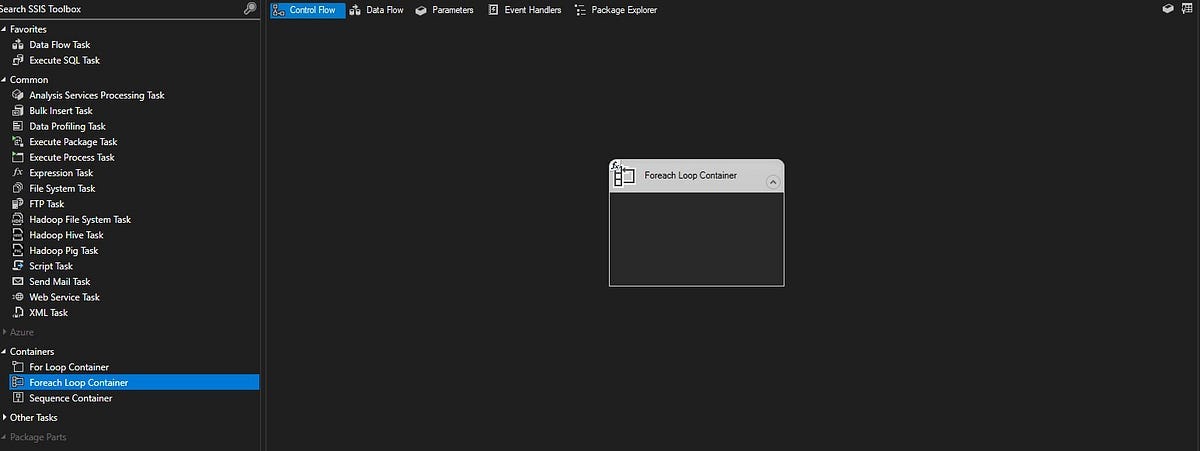Image resolution: width=1200 pixels, height=451 pixels.
Task: Click the XML Task icon
Action: click(18, 313)
